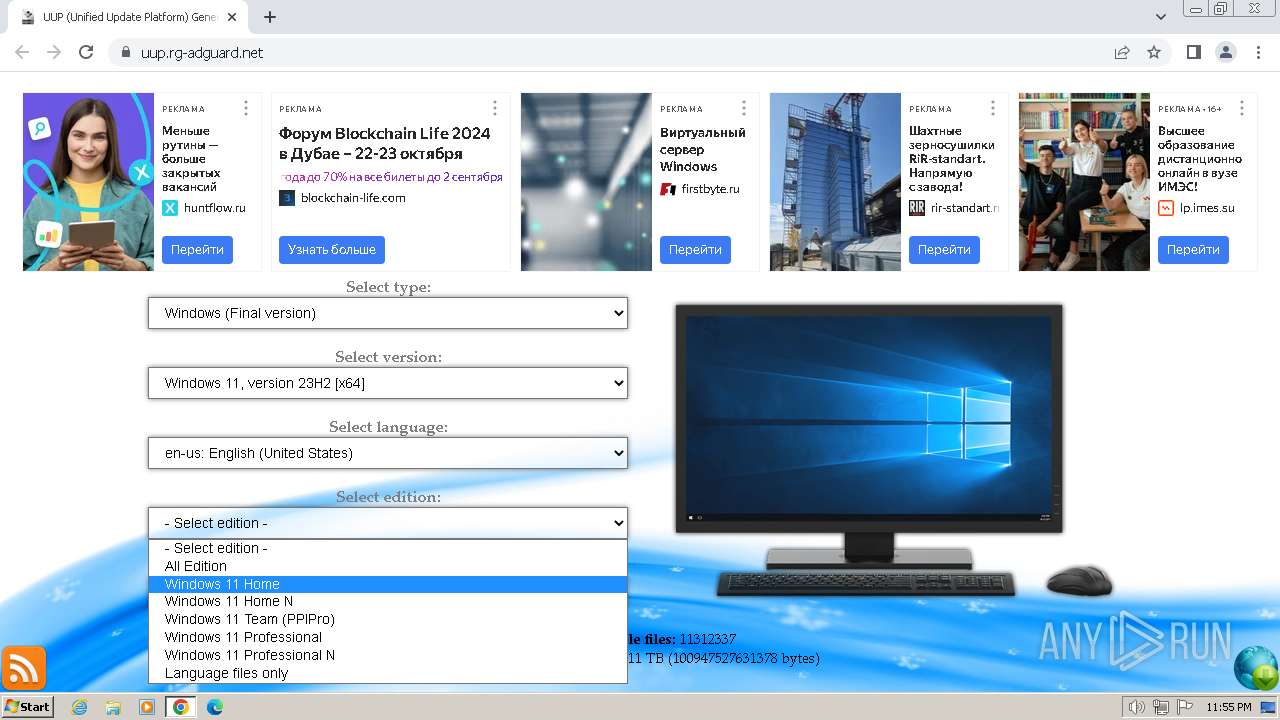Click the server room ad image
This screenshot has width=1280, height=720.
click(x=586, y=182)
